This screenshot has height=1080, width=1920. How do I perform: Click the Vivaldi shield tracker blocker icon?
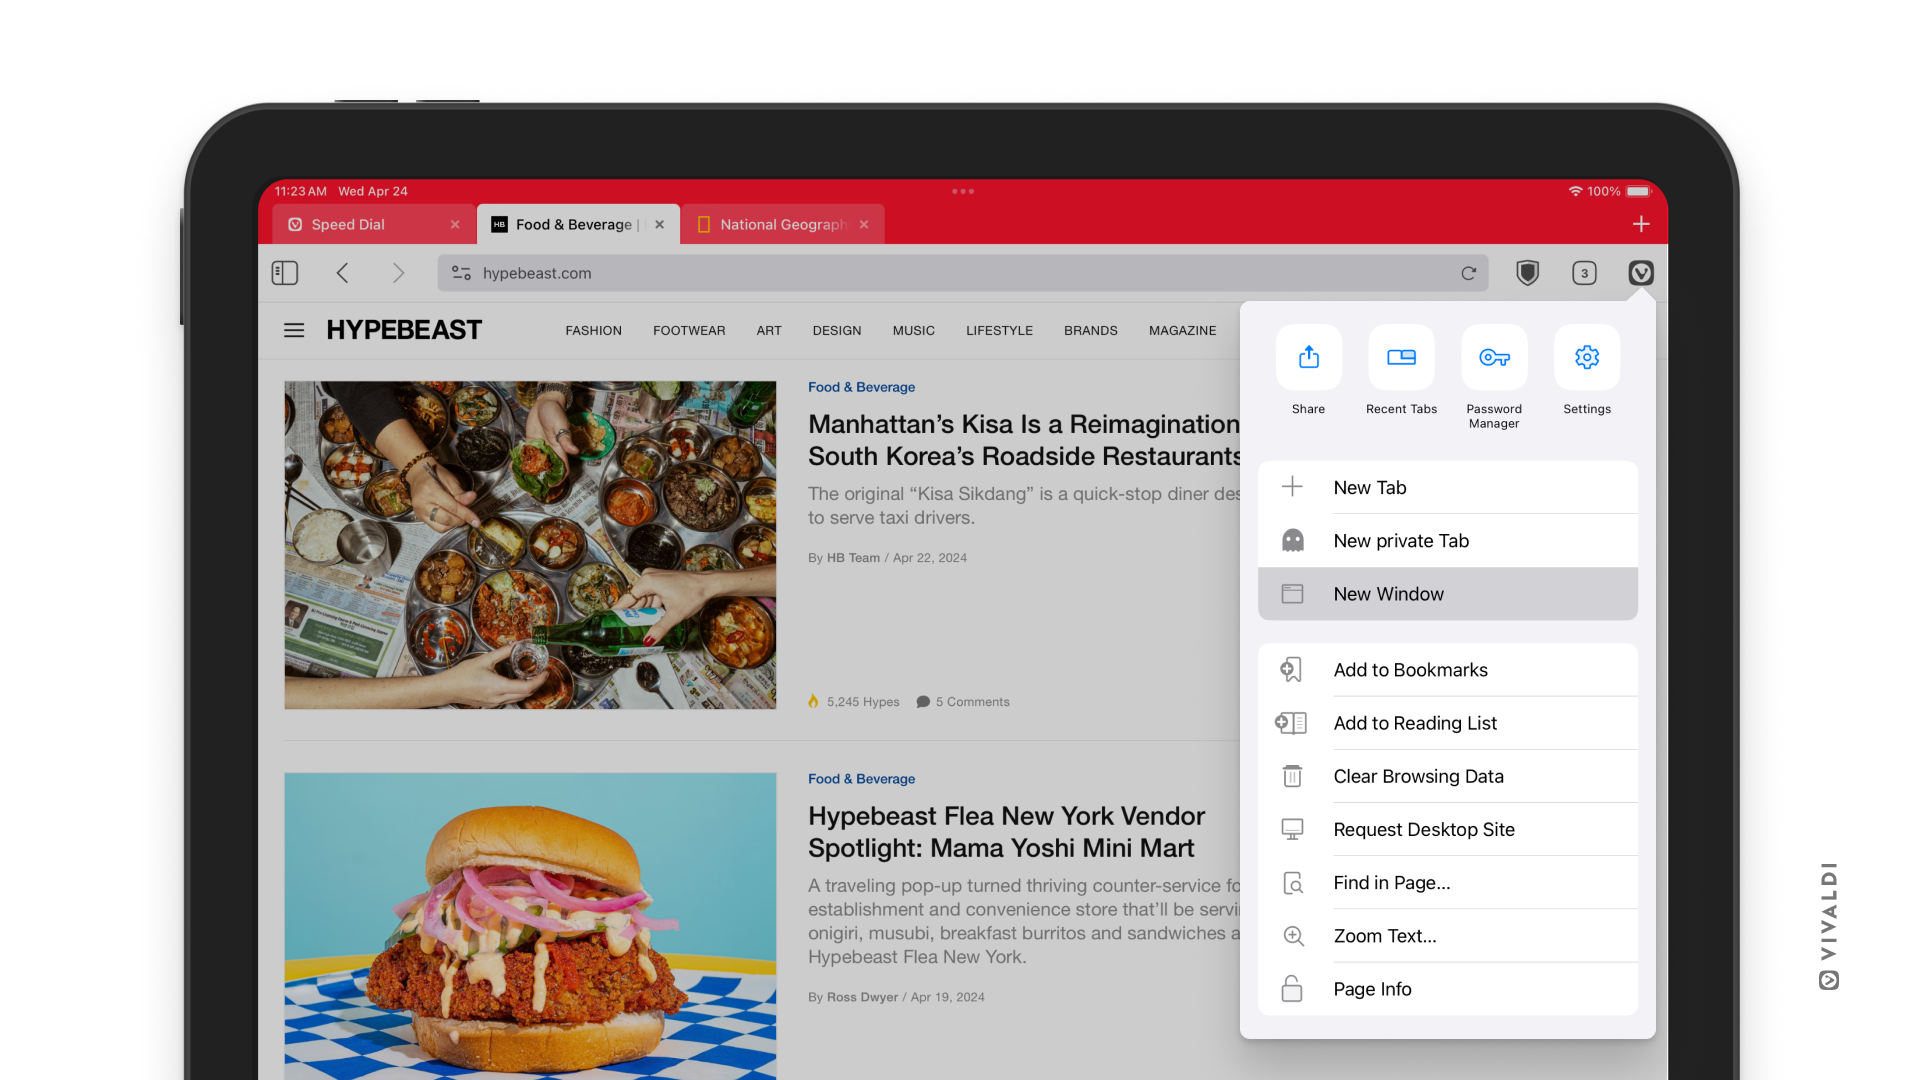tap(1527, 273)
